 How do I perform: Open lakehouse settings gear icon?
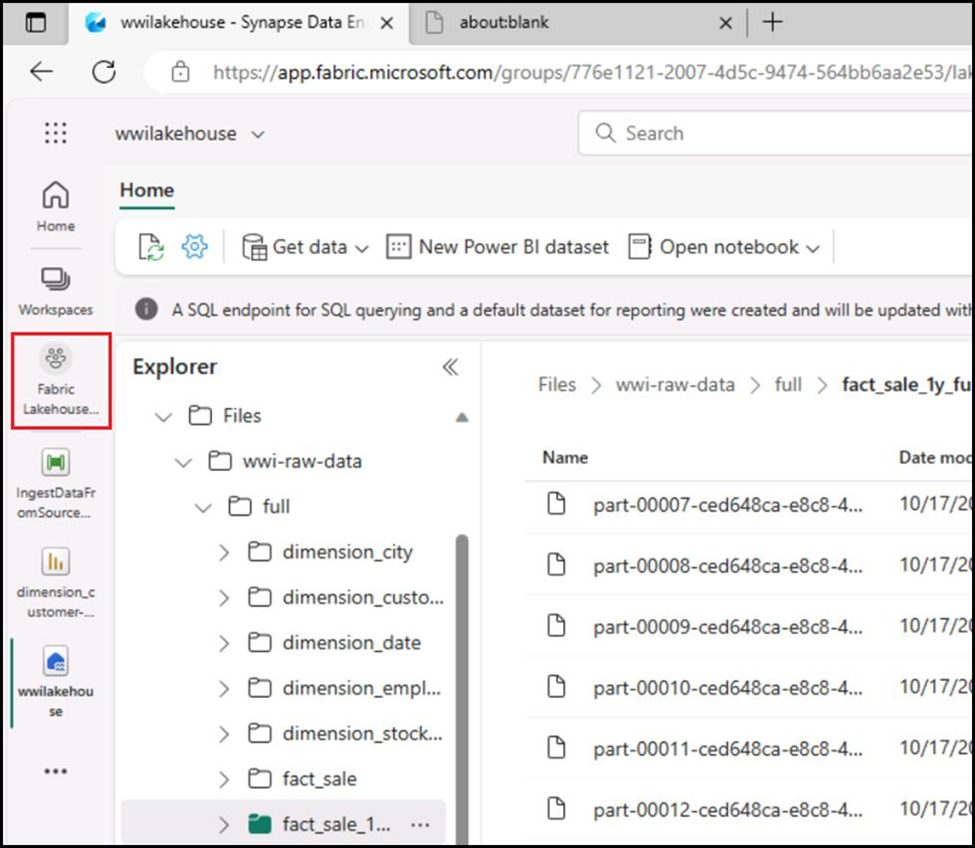(194, 247)
